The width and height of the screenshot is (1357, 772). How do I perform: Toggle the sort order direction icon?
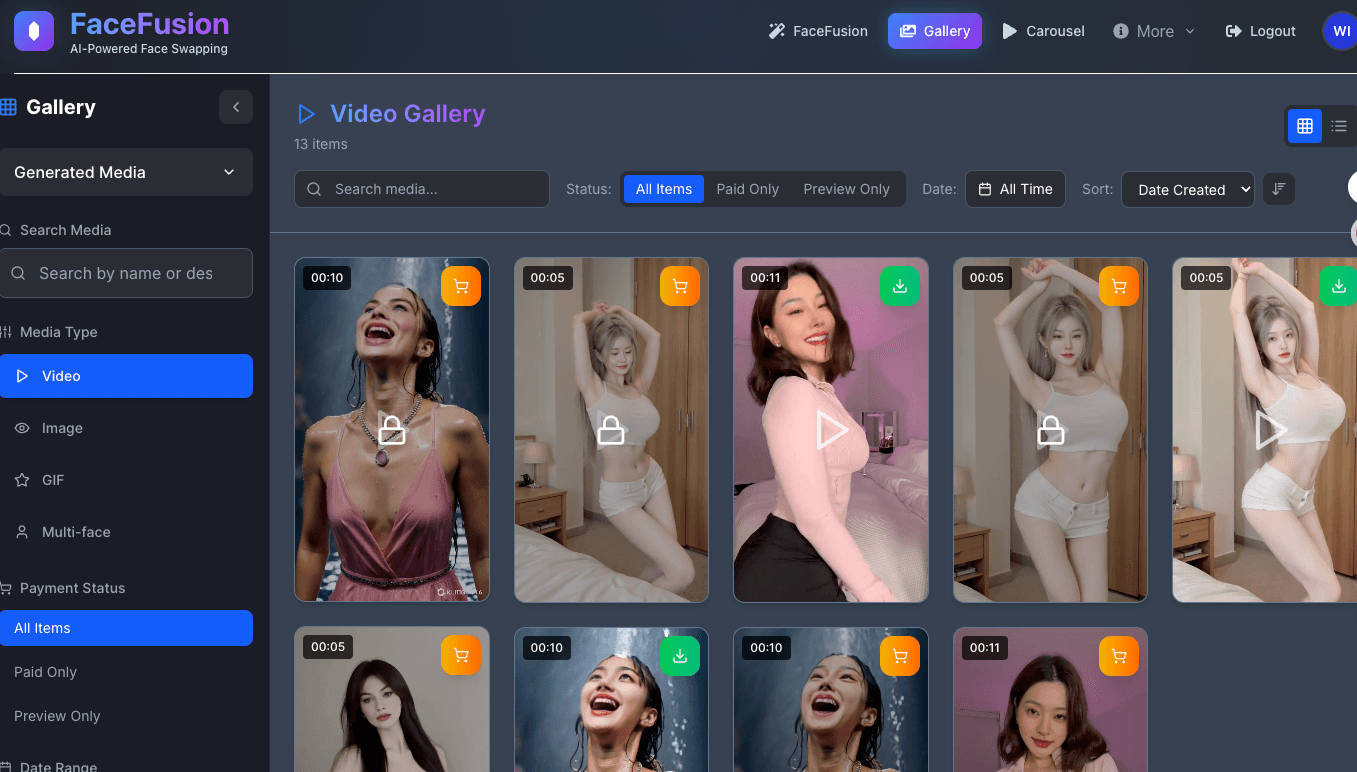[x=1278, y=188]
